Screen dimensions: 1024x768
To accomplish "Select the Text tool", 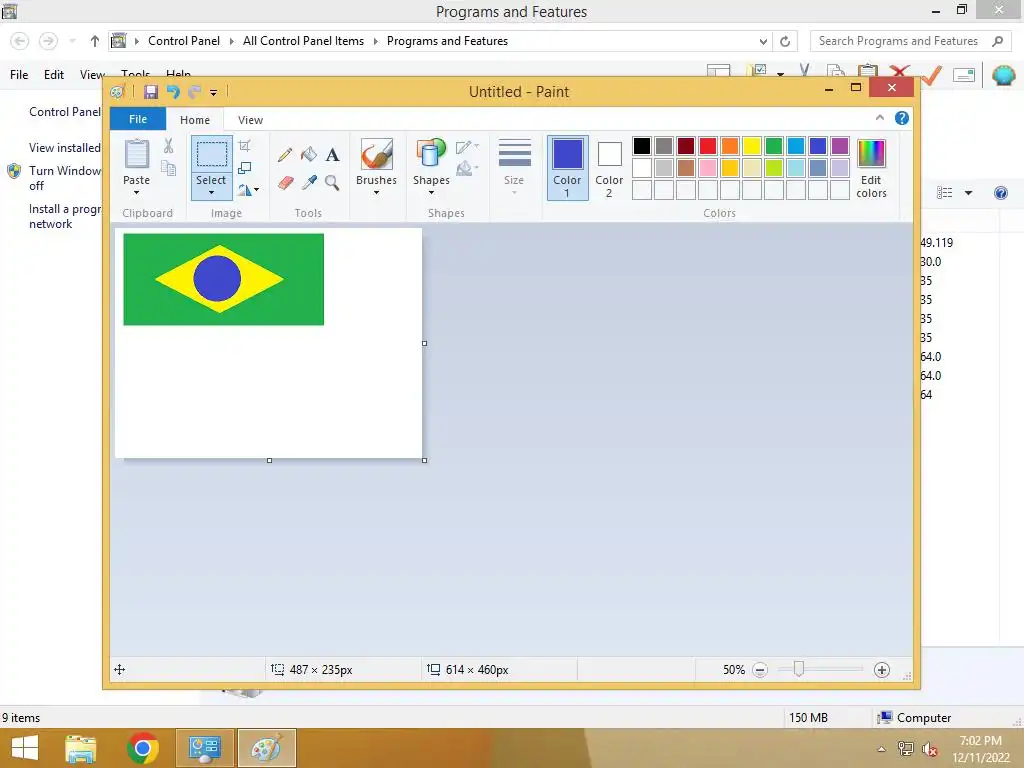I will [x=332, y=155].
